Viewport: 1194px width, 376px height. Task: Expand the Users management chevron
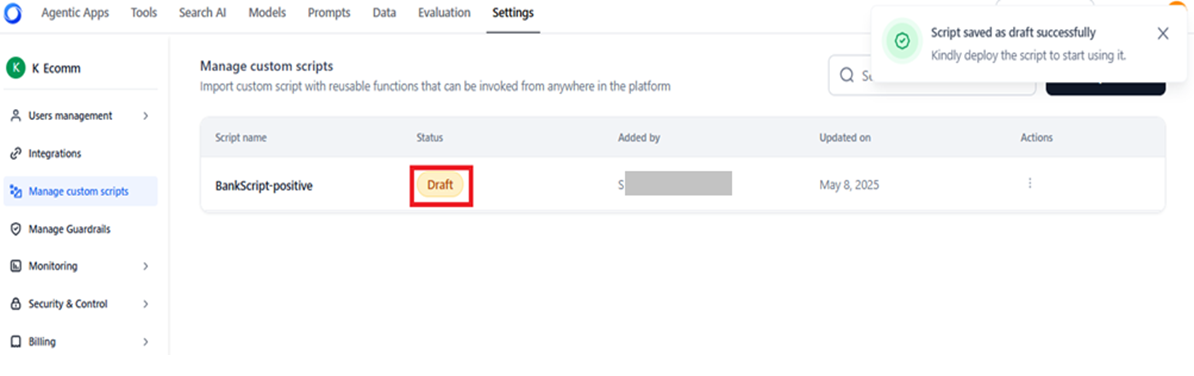[145, 116]
